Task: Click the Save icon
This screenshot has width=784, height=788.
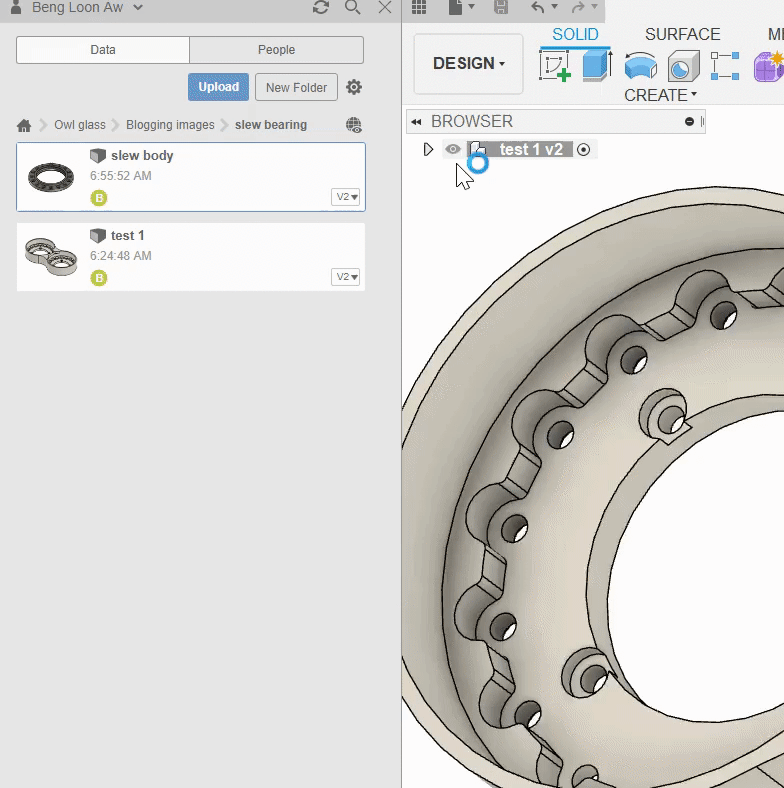Action: (x=501, y=7)
